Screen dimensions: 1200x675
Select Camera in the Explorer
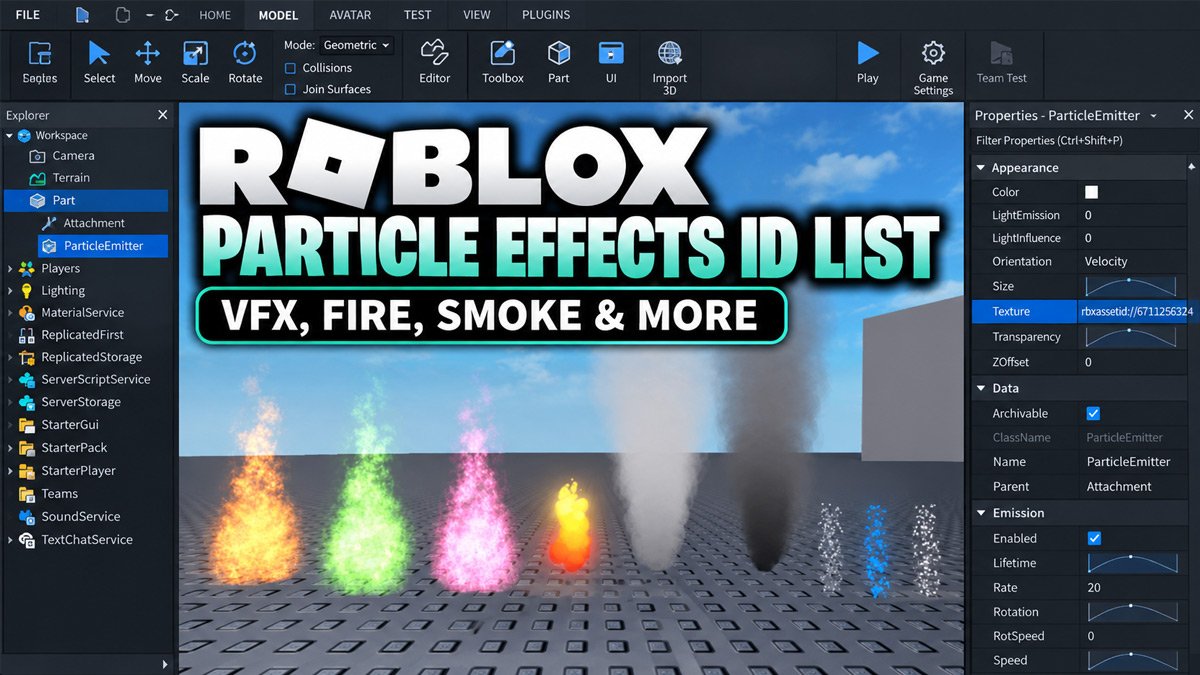pyautogui.click(x=74, y=156)
